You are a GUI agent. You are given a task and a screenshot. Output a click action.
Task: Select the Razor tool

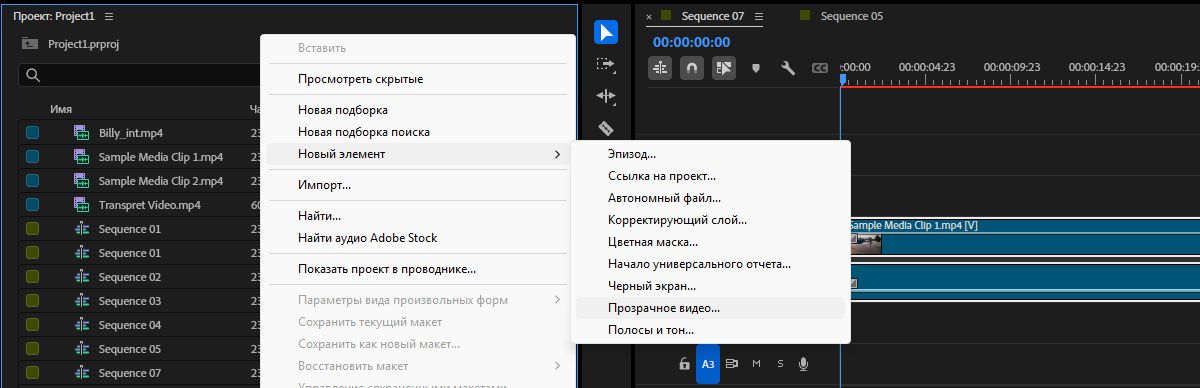[x=606, y=128]
